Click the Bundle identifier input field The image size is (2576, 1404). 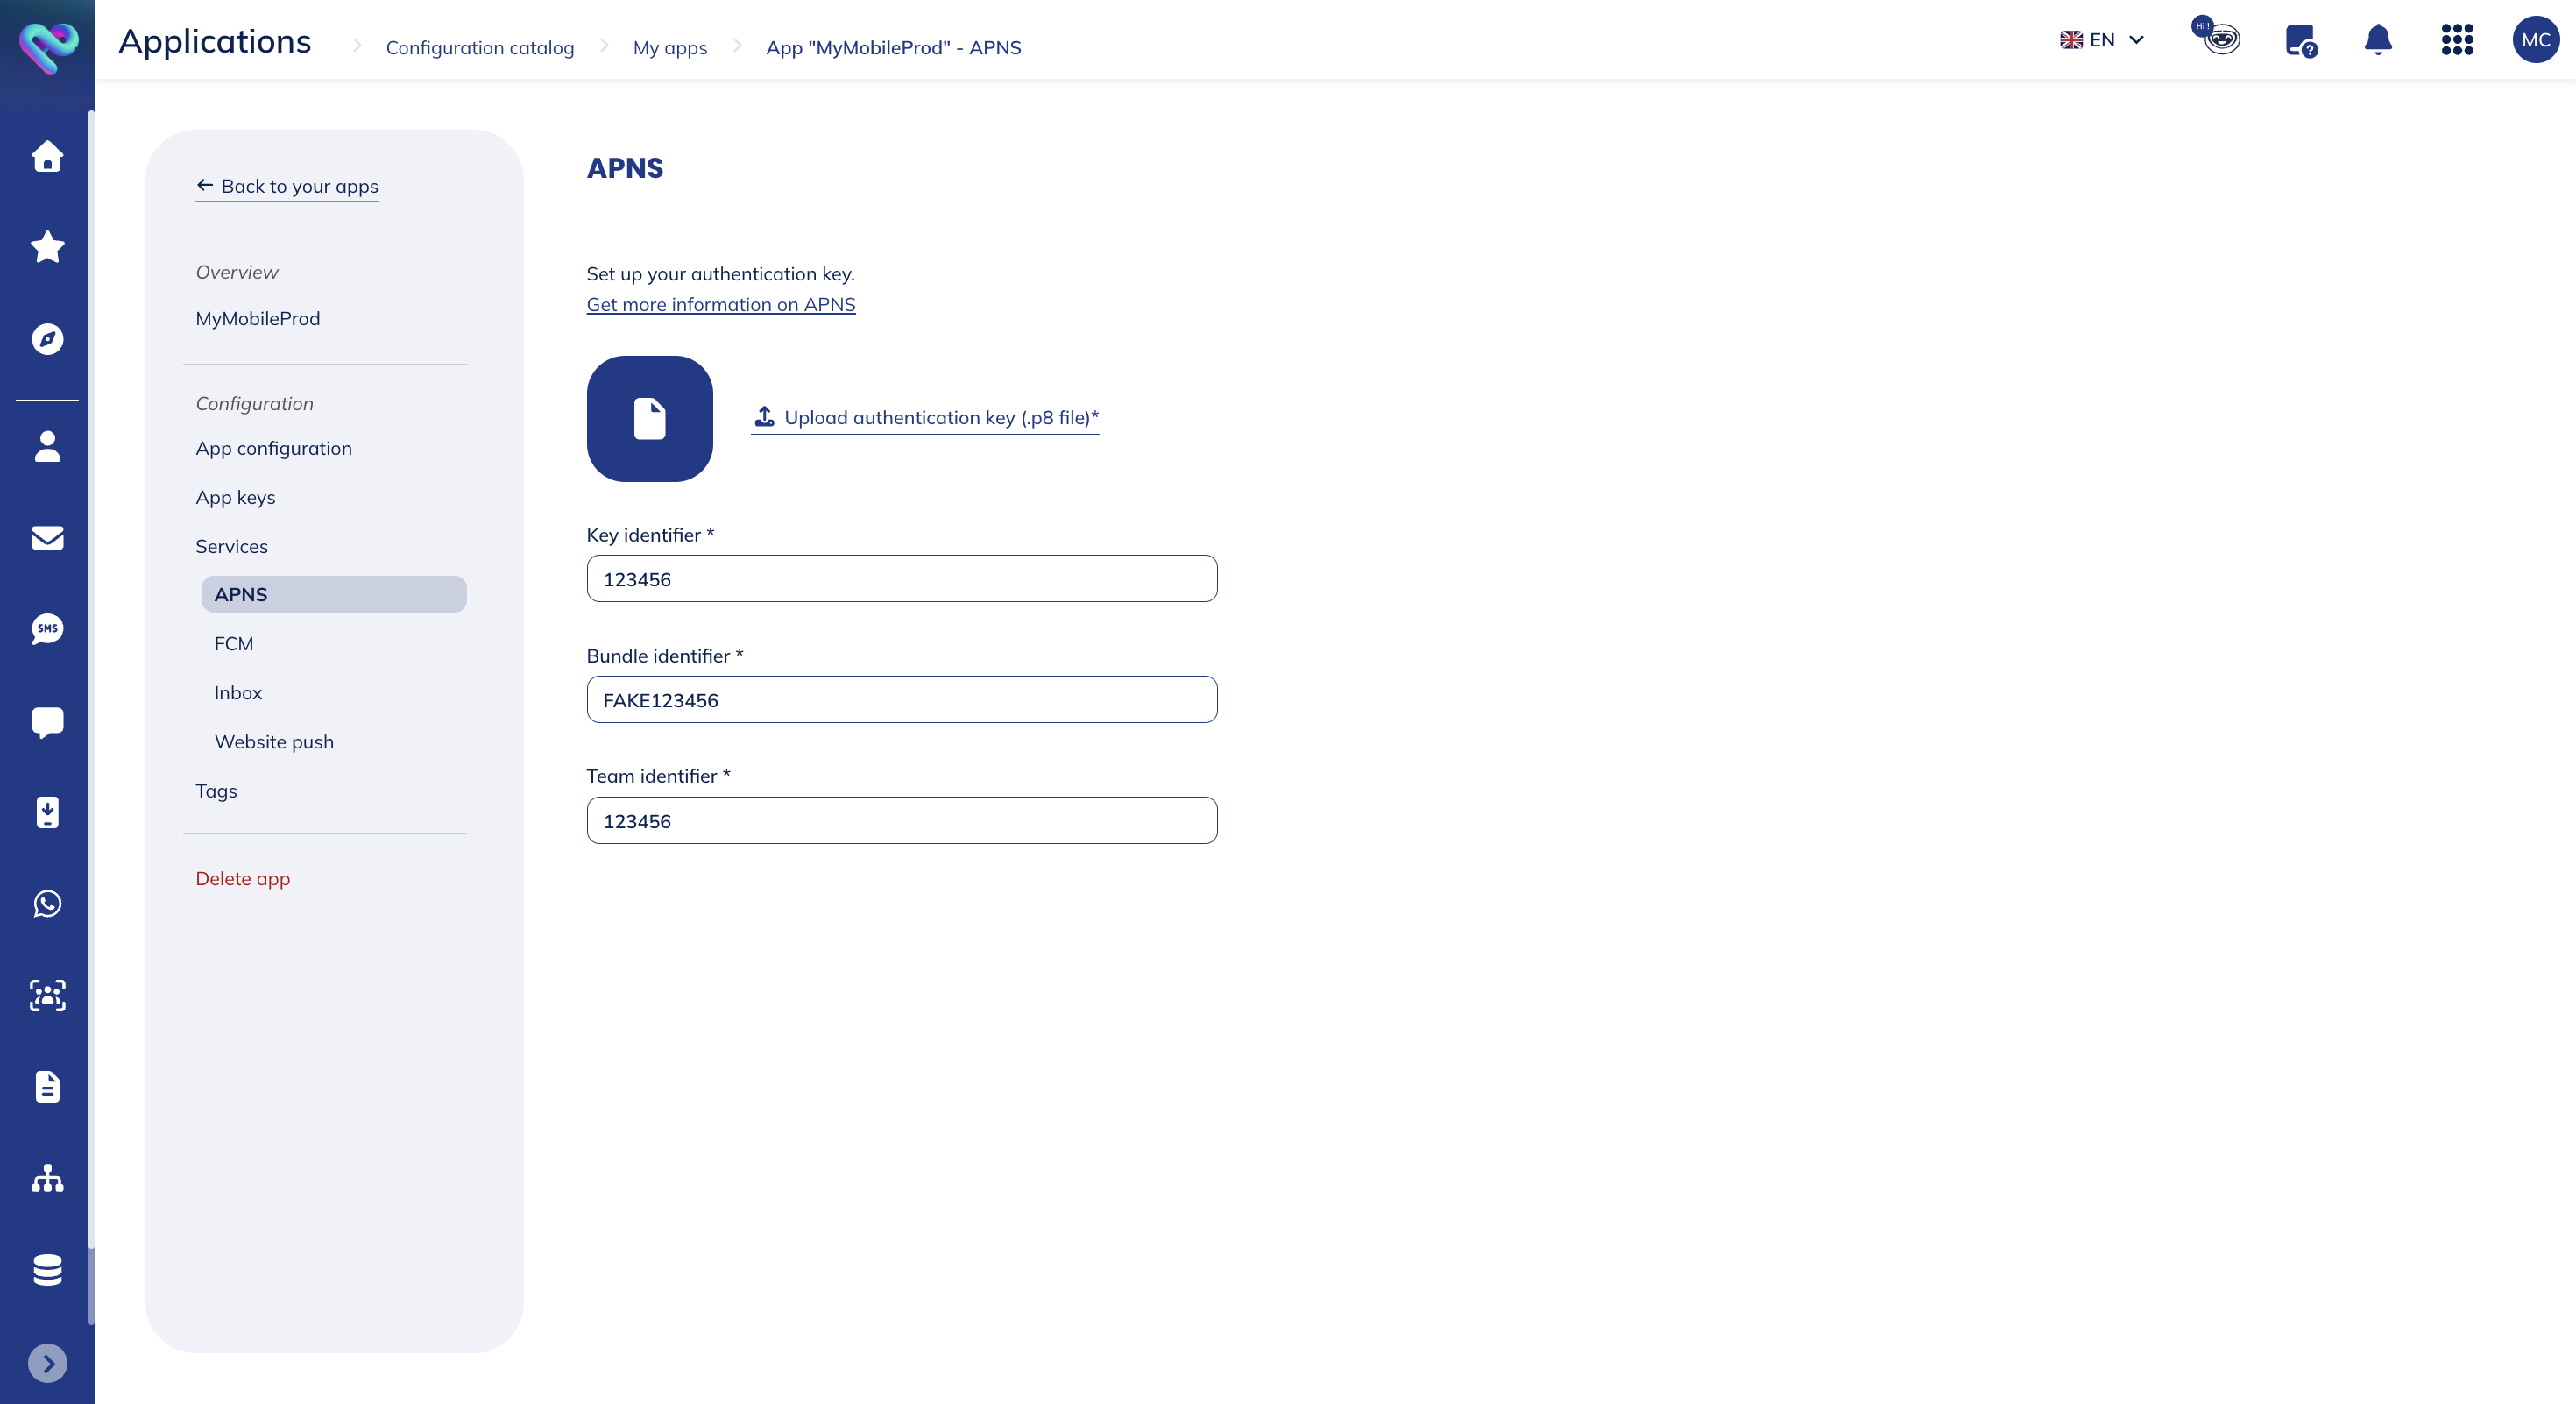coord(901,700)
